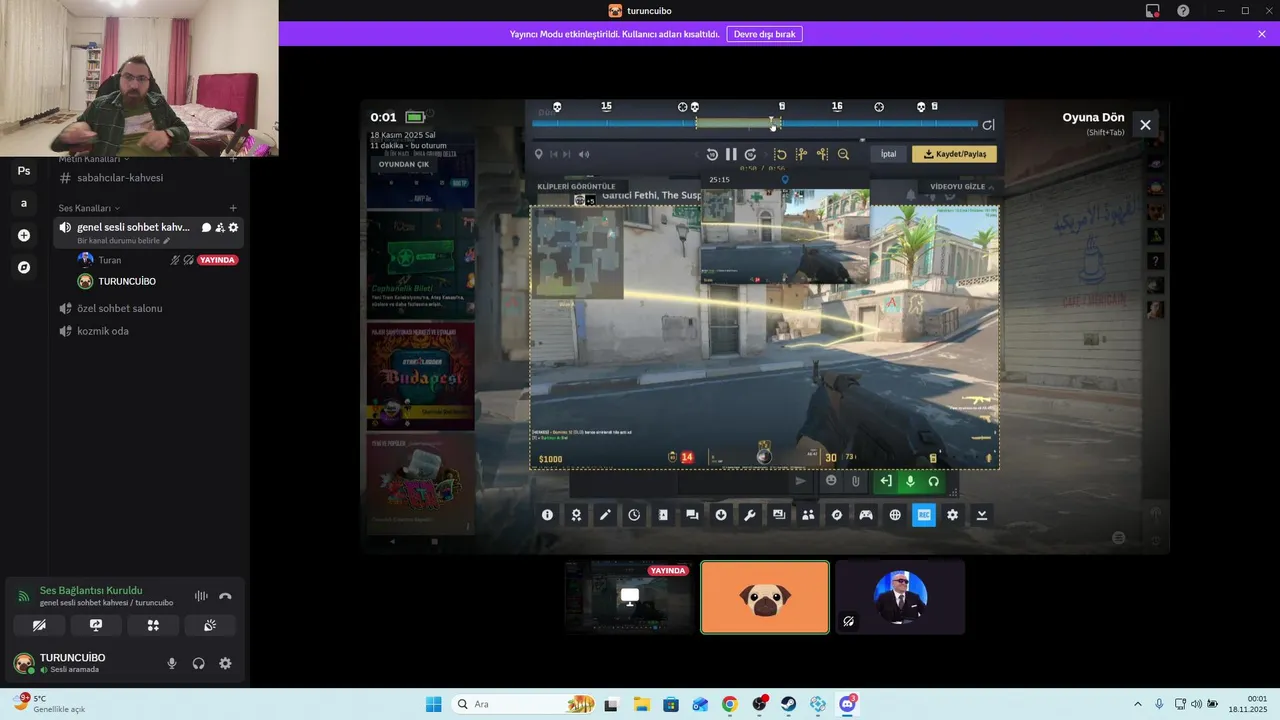This screenshot has width=1280, height=720.
Task: Click Bir kanal durumu belirle status link
Action: [124, 241]
